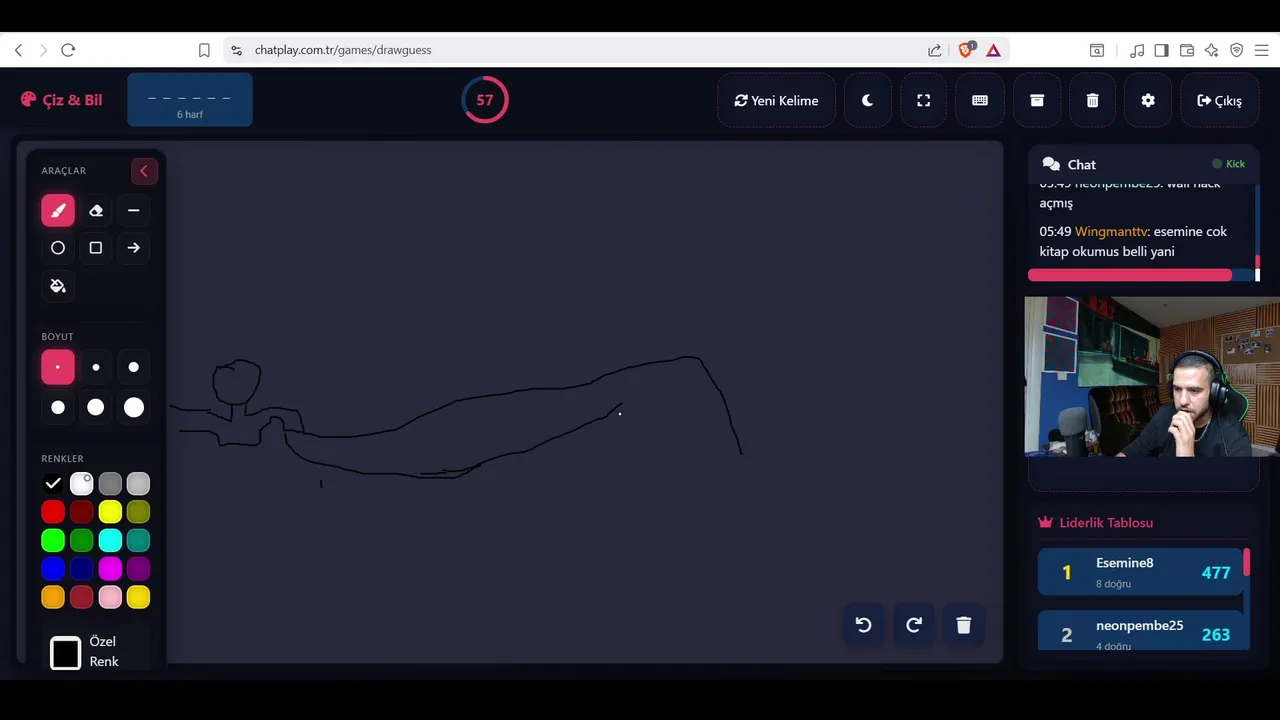Screen dimensions: 1280x720
Task: Open the archive box icon button
Action: point(1037,100)
